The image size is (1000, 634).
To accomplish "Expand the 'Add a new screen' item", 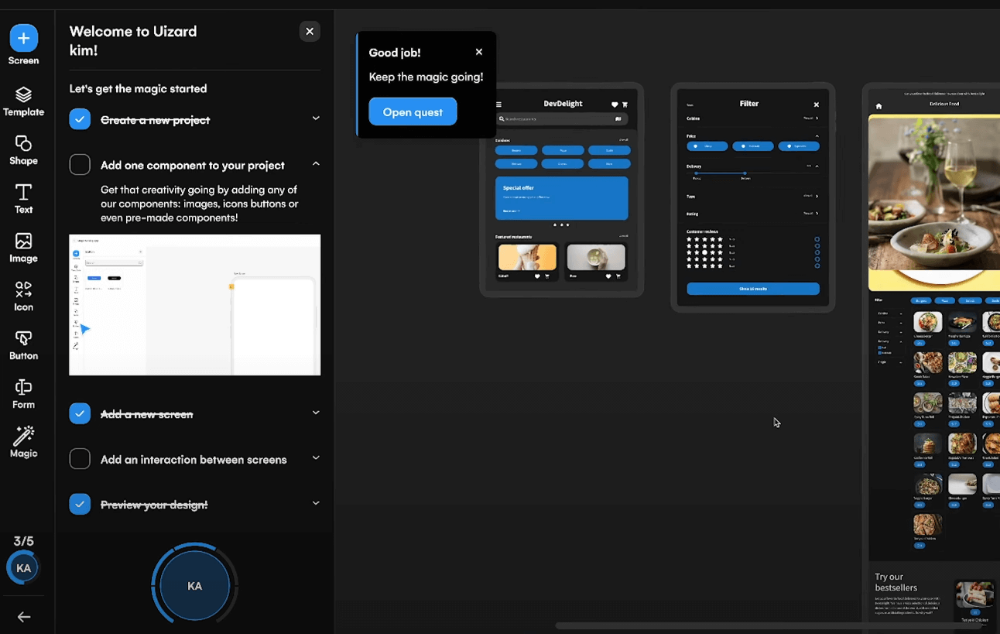I will click(x=316, y=412).
